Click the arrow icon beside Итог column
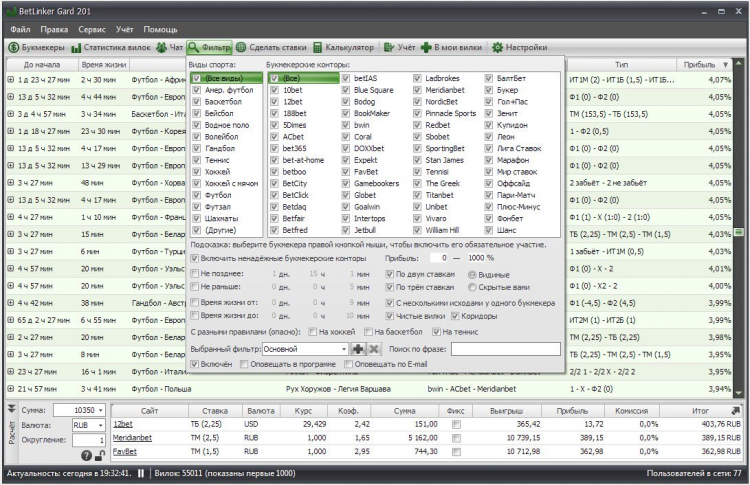The height and width of the screenshot is (485, 750). click(735, 410)
